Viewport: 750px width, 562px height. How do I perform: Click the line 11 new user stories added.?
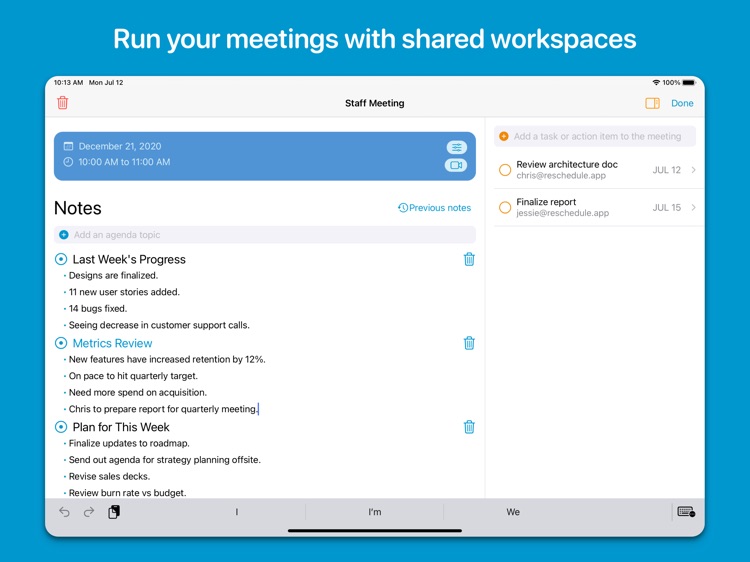(124, 292)
